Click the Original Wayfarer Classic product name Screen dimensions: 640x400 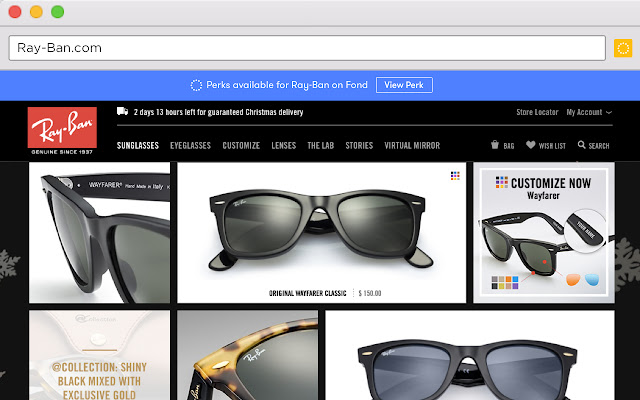click(307, 293)
